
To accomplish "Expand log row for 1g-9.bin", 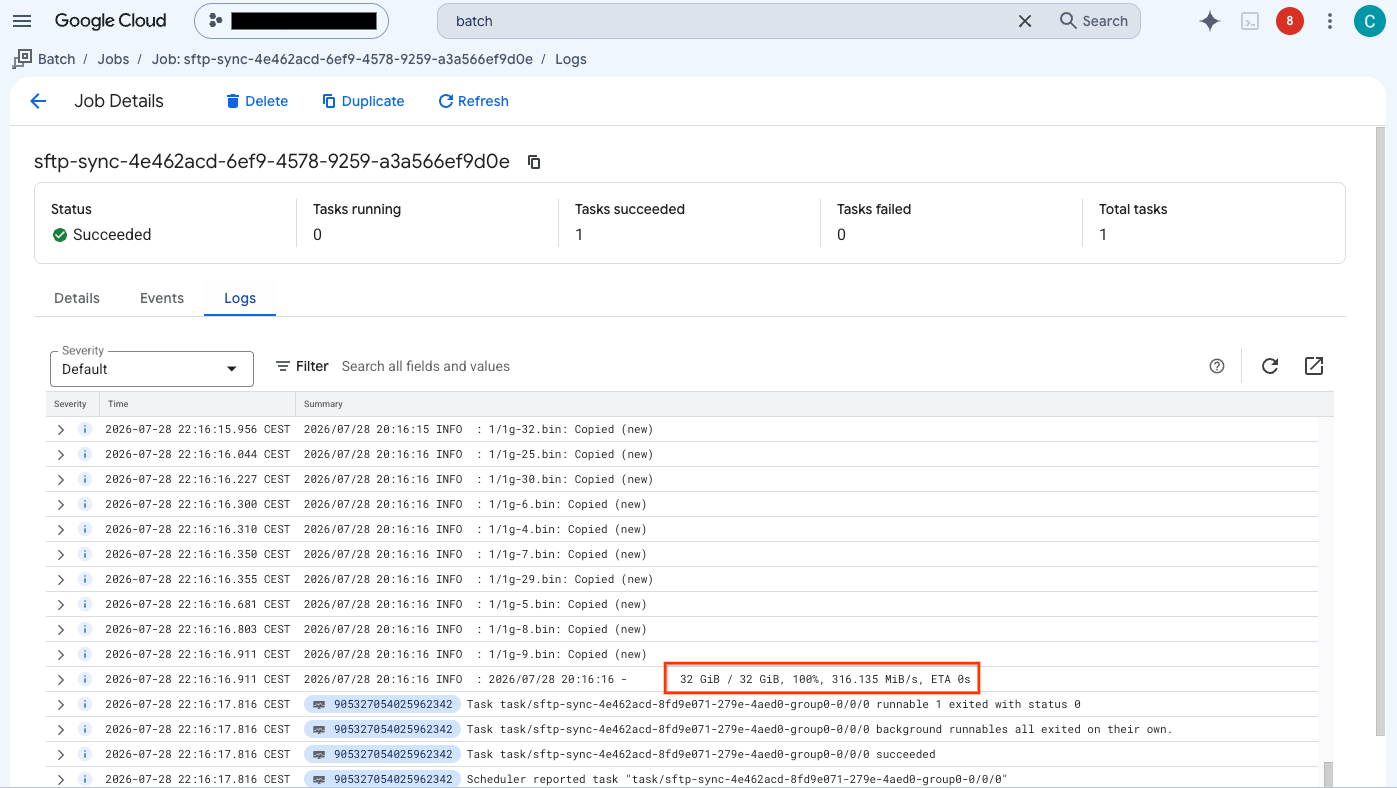I will [60, 654].
